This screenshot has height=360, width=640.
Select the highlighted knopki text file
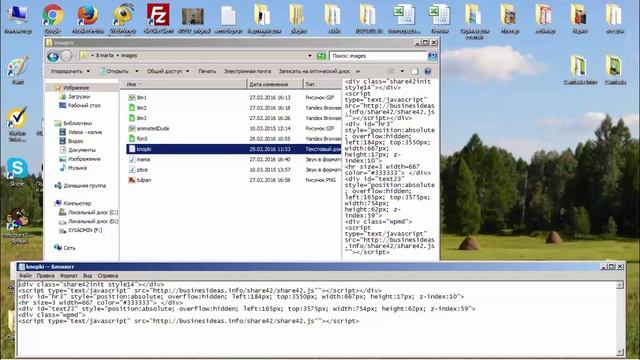[233, 149]
